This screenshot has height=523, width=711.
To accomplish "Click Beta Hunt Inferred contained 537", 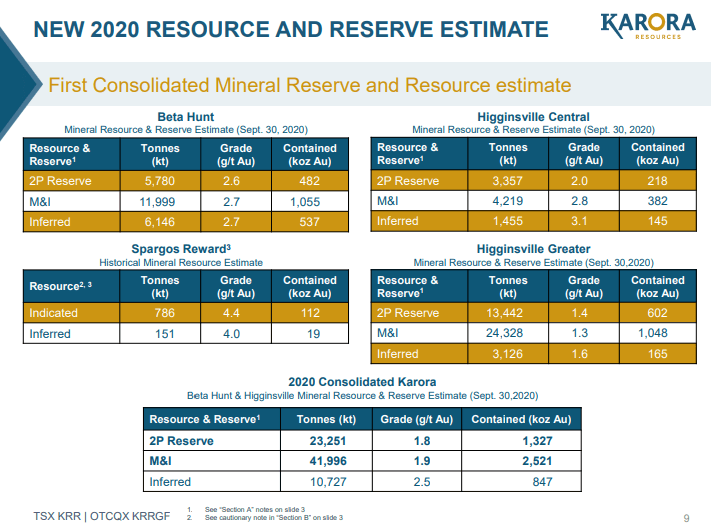I will (310, 222).
